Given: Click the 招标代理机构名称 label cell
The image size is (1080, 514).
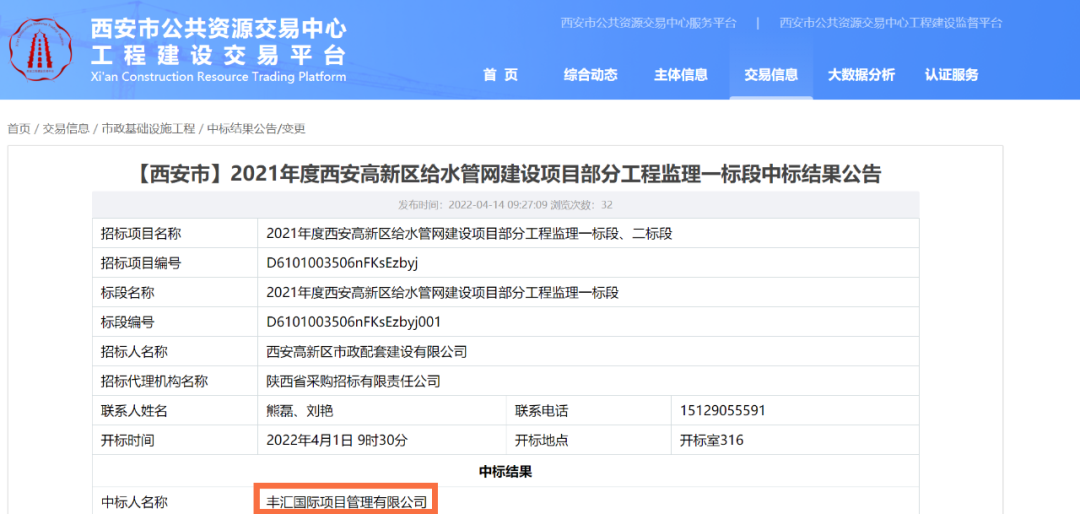Looking at the screenshot, I should click(175, 381).
